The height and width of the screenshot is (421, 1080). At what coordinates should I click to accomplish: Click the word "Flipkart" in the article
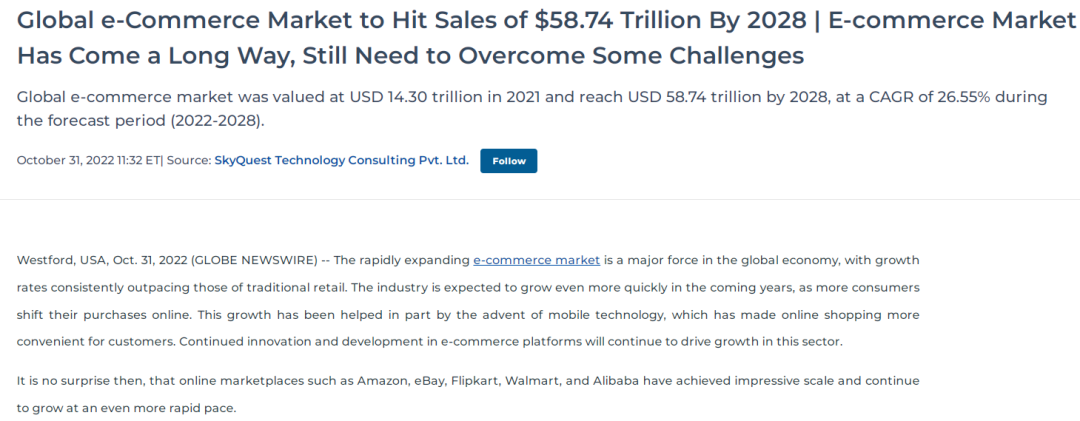pos(476,381)
